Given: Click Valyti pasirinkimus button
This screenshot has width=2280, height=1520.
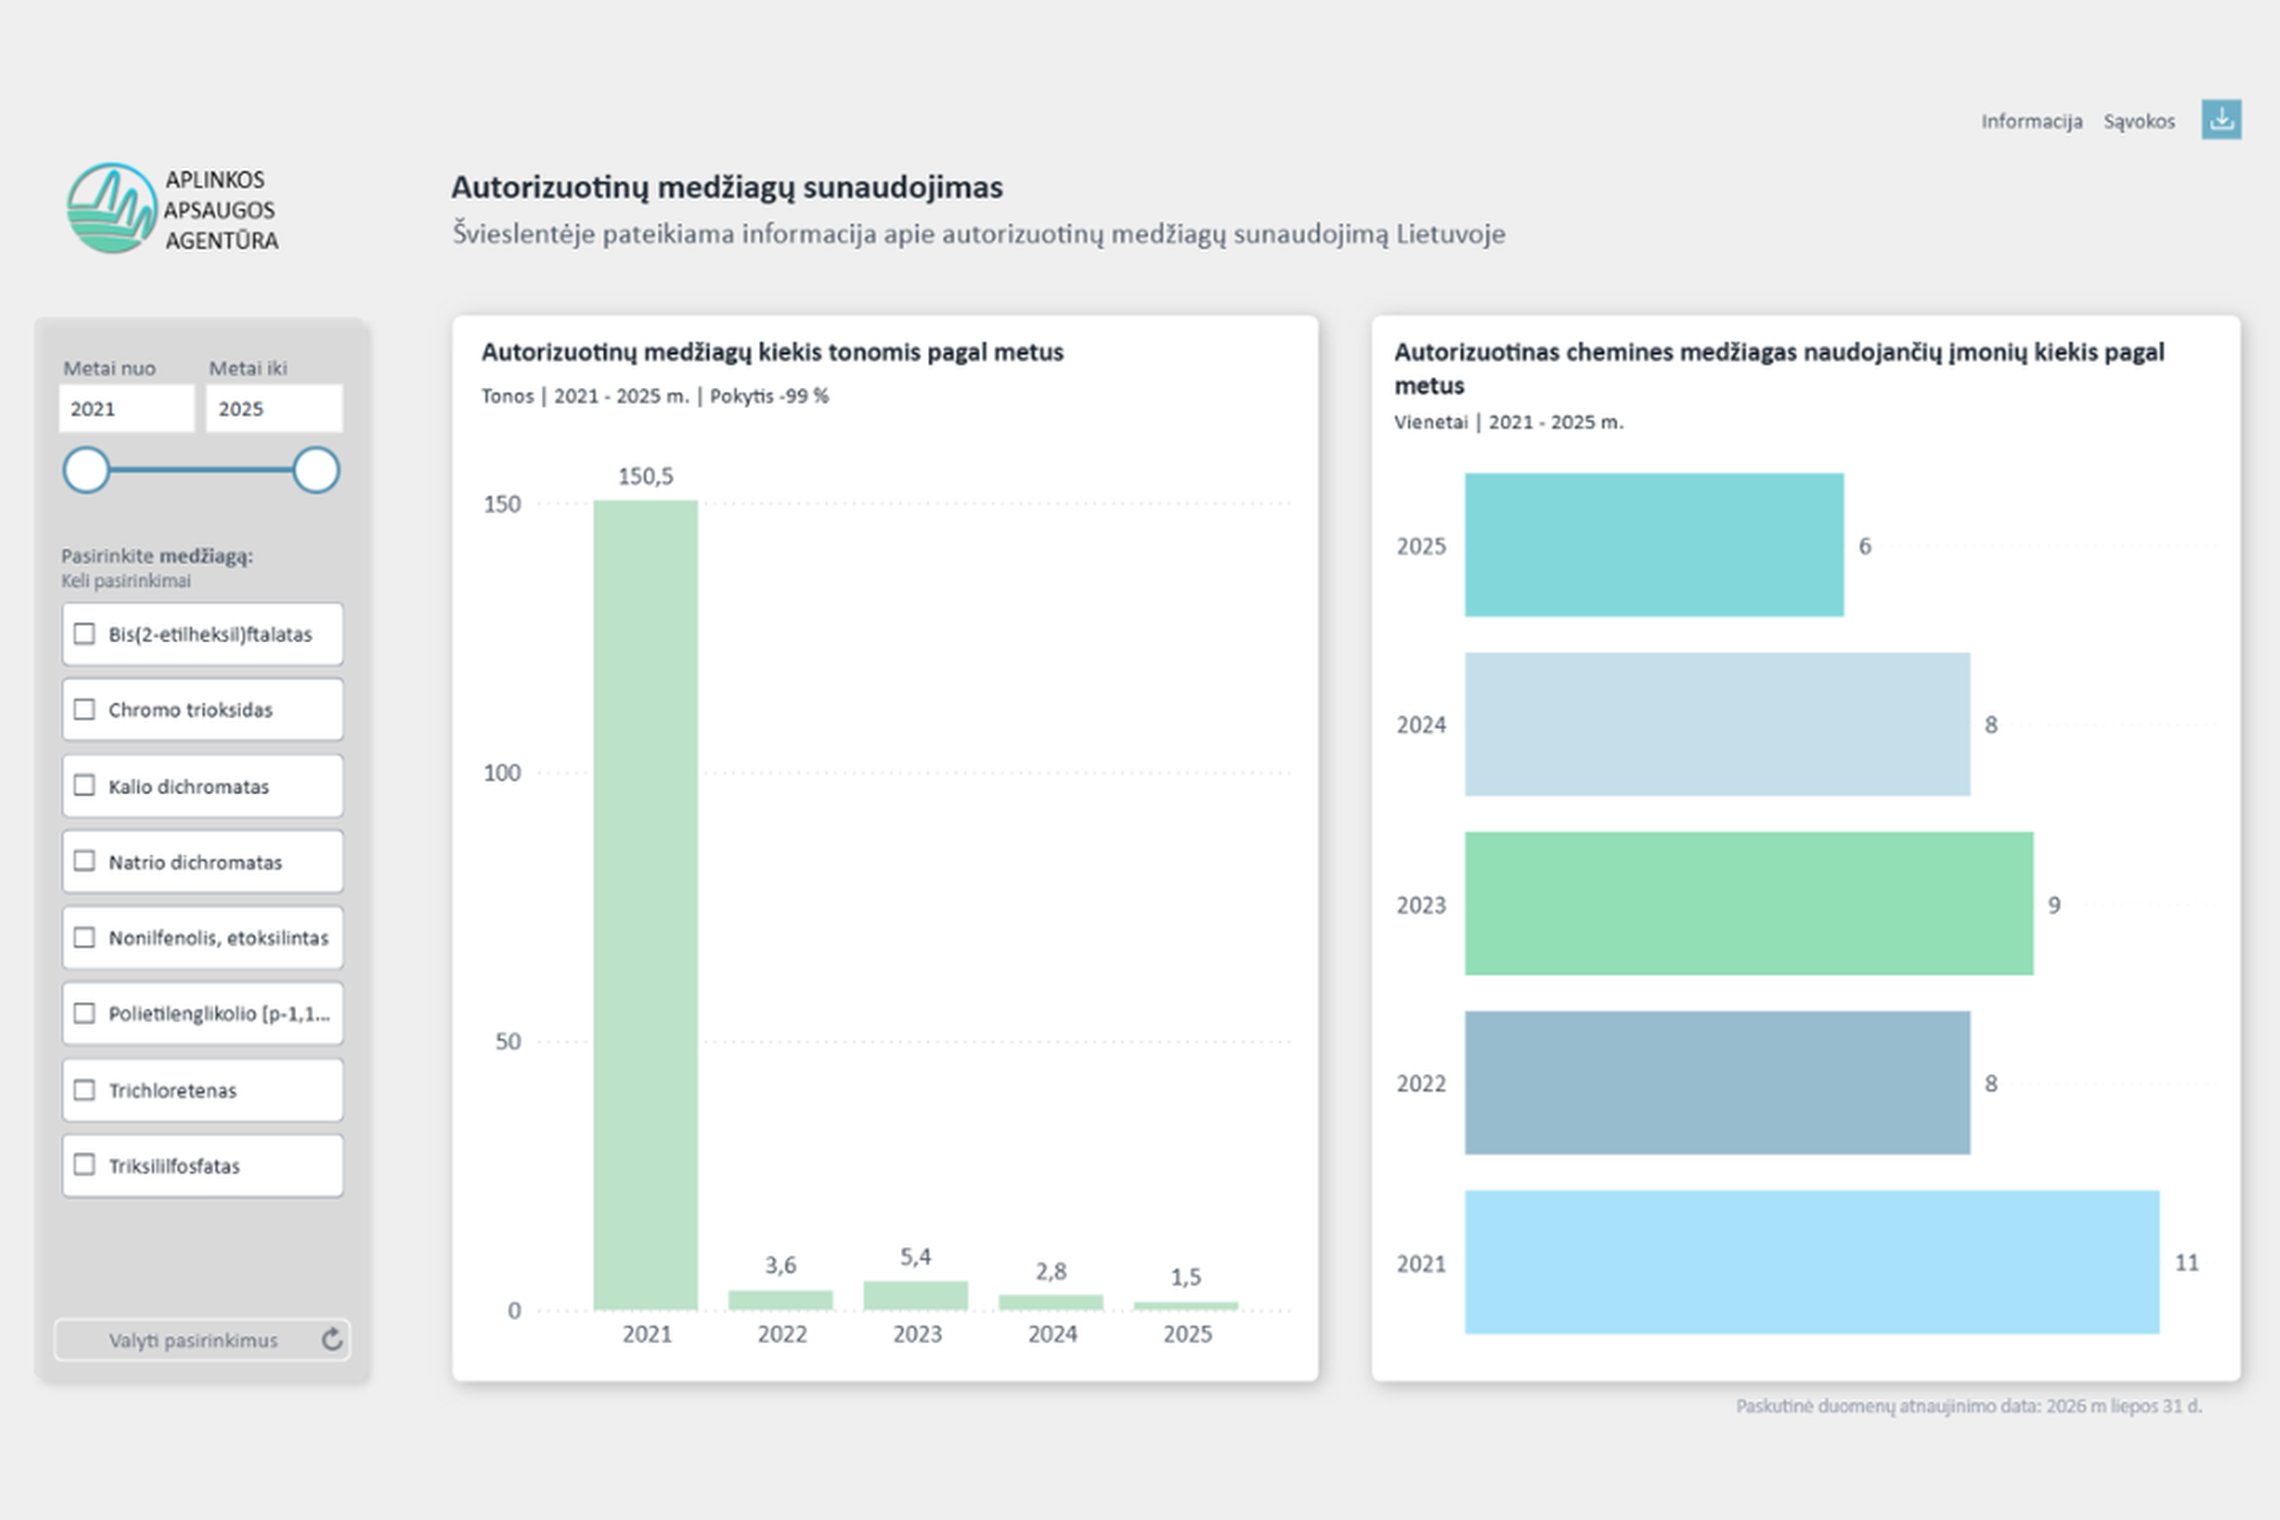Looking at the screenshot, I should [202, 1340].
